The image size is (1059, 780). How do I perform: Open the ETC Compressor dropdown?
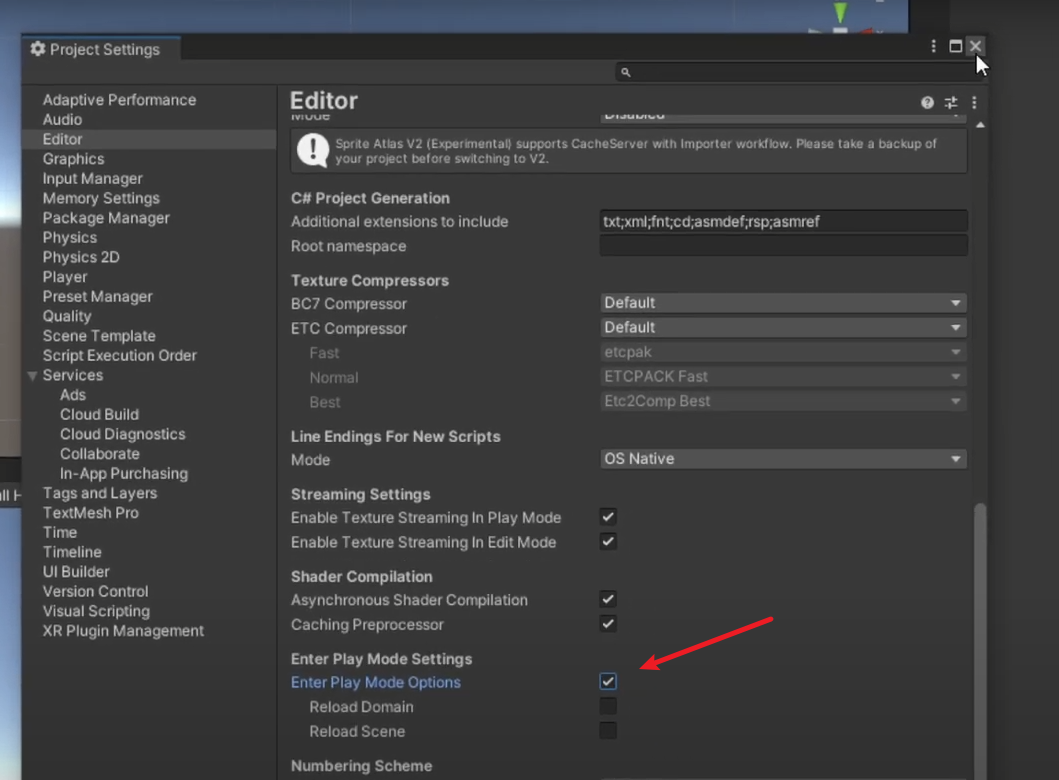pos(783,328)
